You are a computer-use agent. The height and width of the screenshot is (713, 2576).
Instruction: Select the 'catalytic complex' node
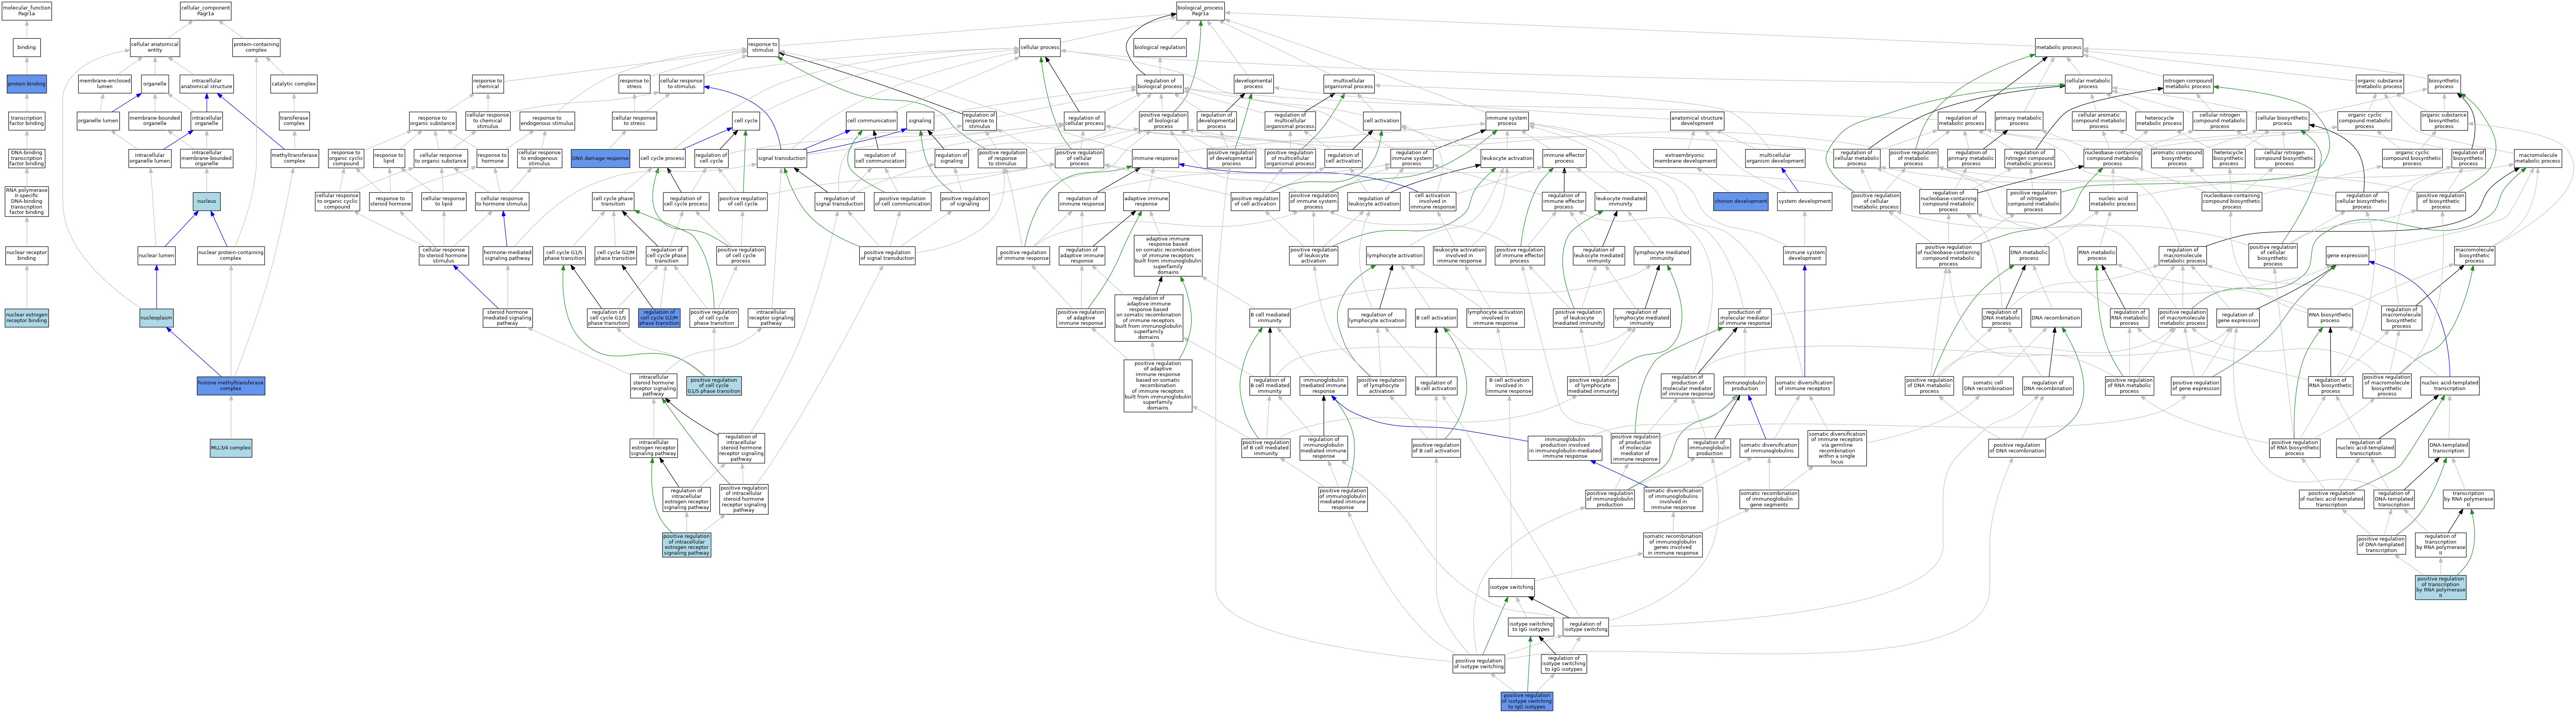(294, 84)
